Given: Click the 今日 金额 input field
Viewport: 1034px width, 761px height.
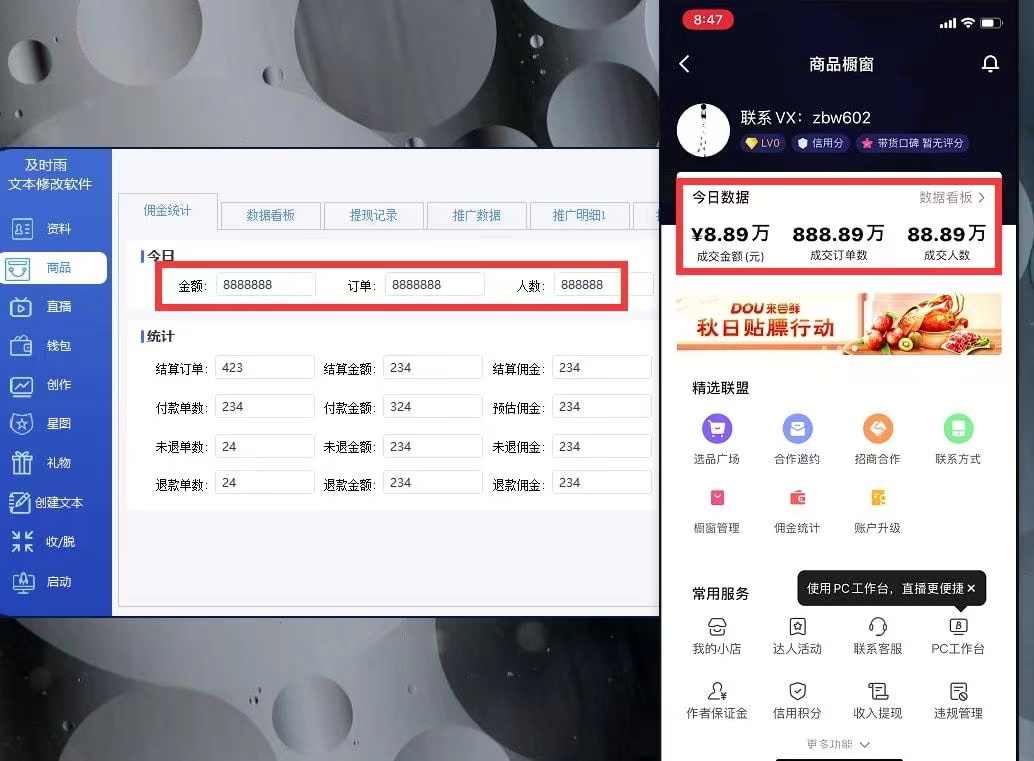Looking at the screenshot, I should [265, 285].
